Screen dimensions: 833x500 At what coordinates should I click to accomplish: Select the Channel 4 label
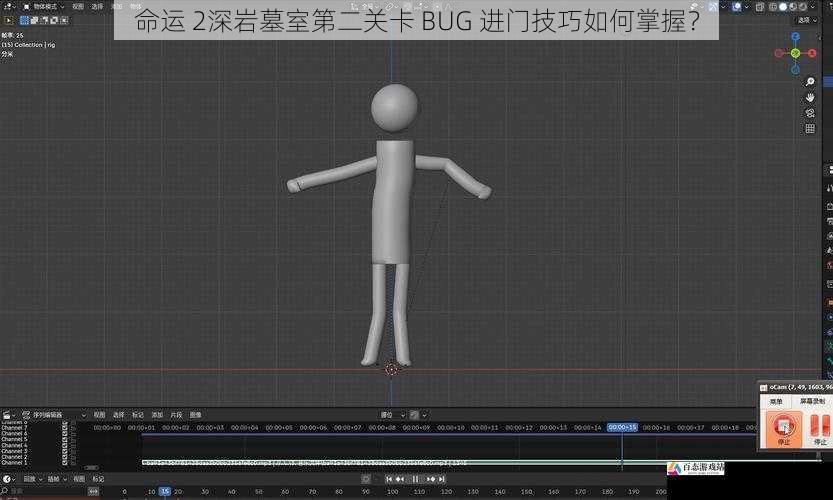tap(14, 445)
